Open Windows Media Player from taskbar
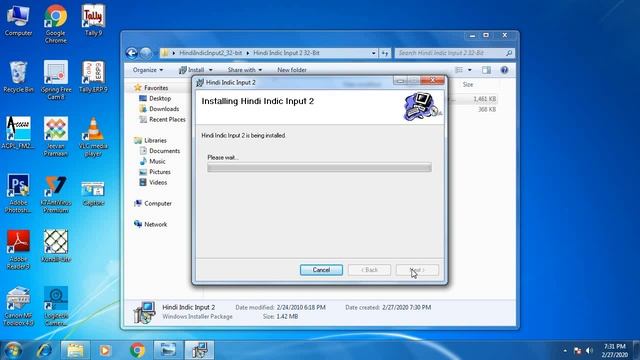Viewport: 640px width, 360px height. pyautogui.click(x=105, y=350)
